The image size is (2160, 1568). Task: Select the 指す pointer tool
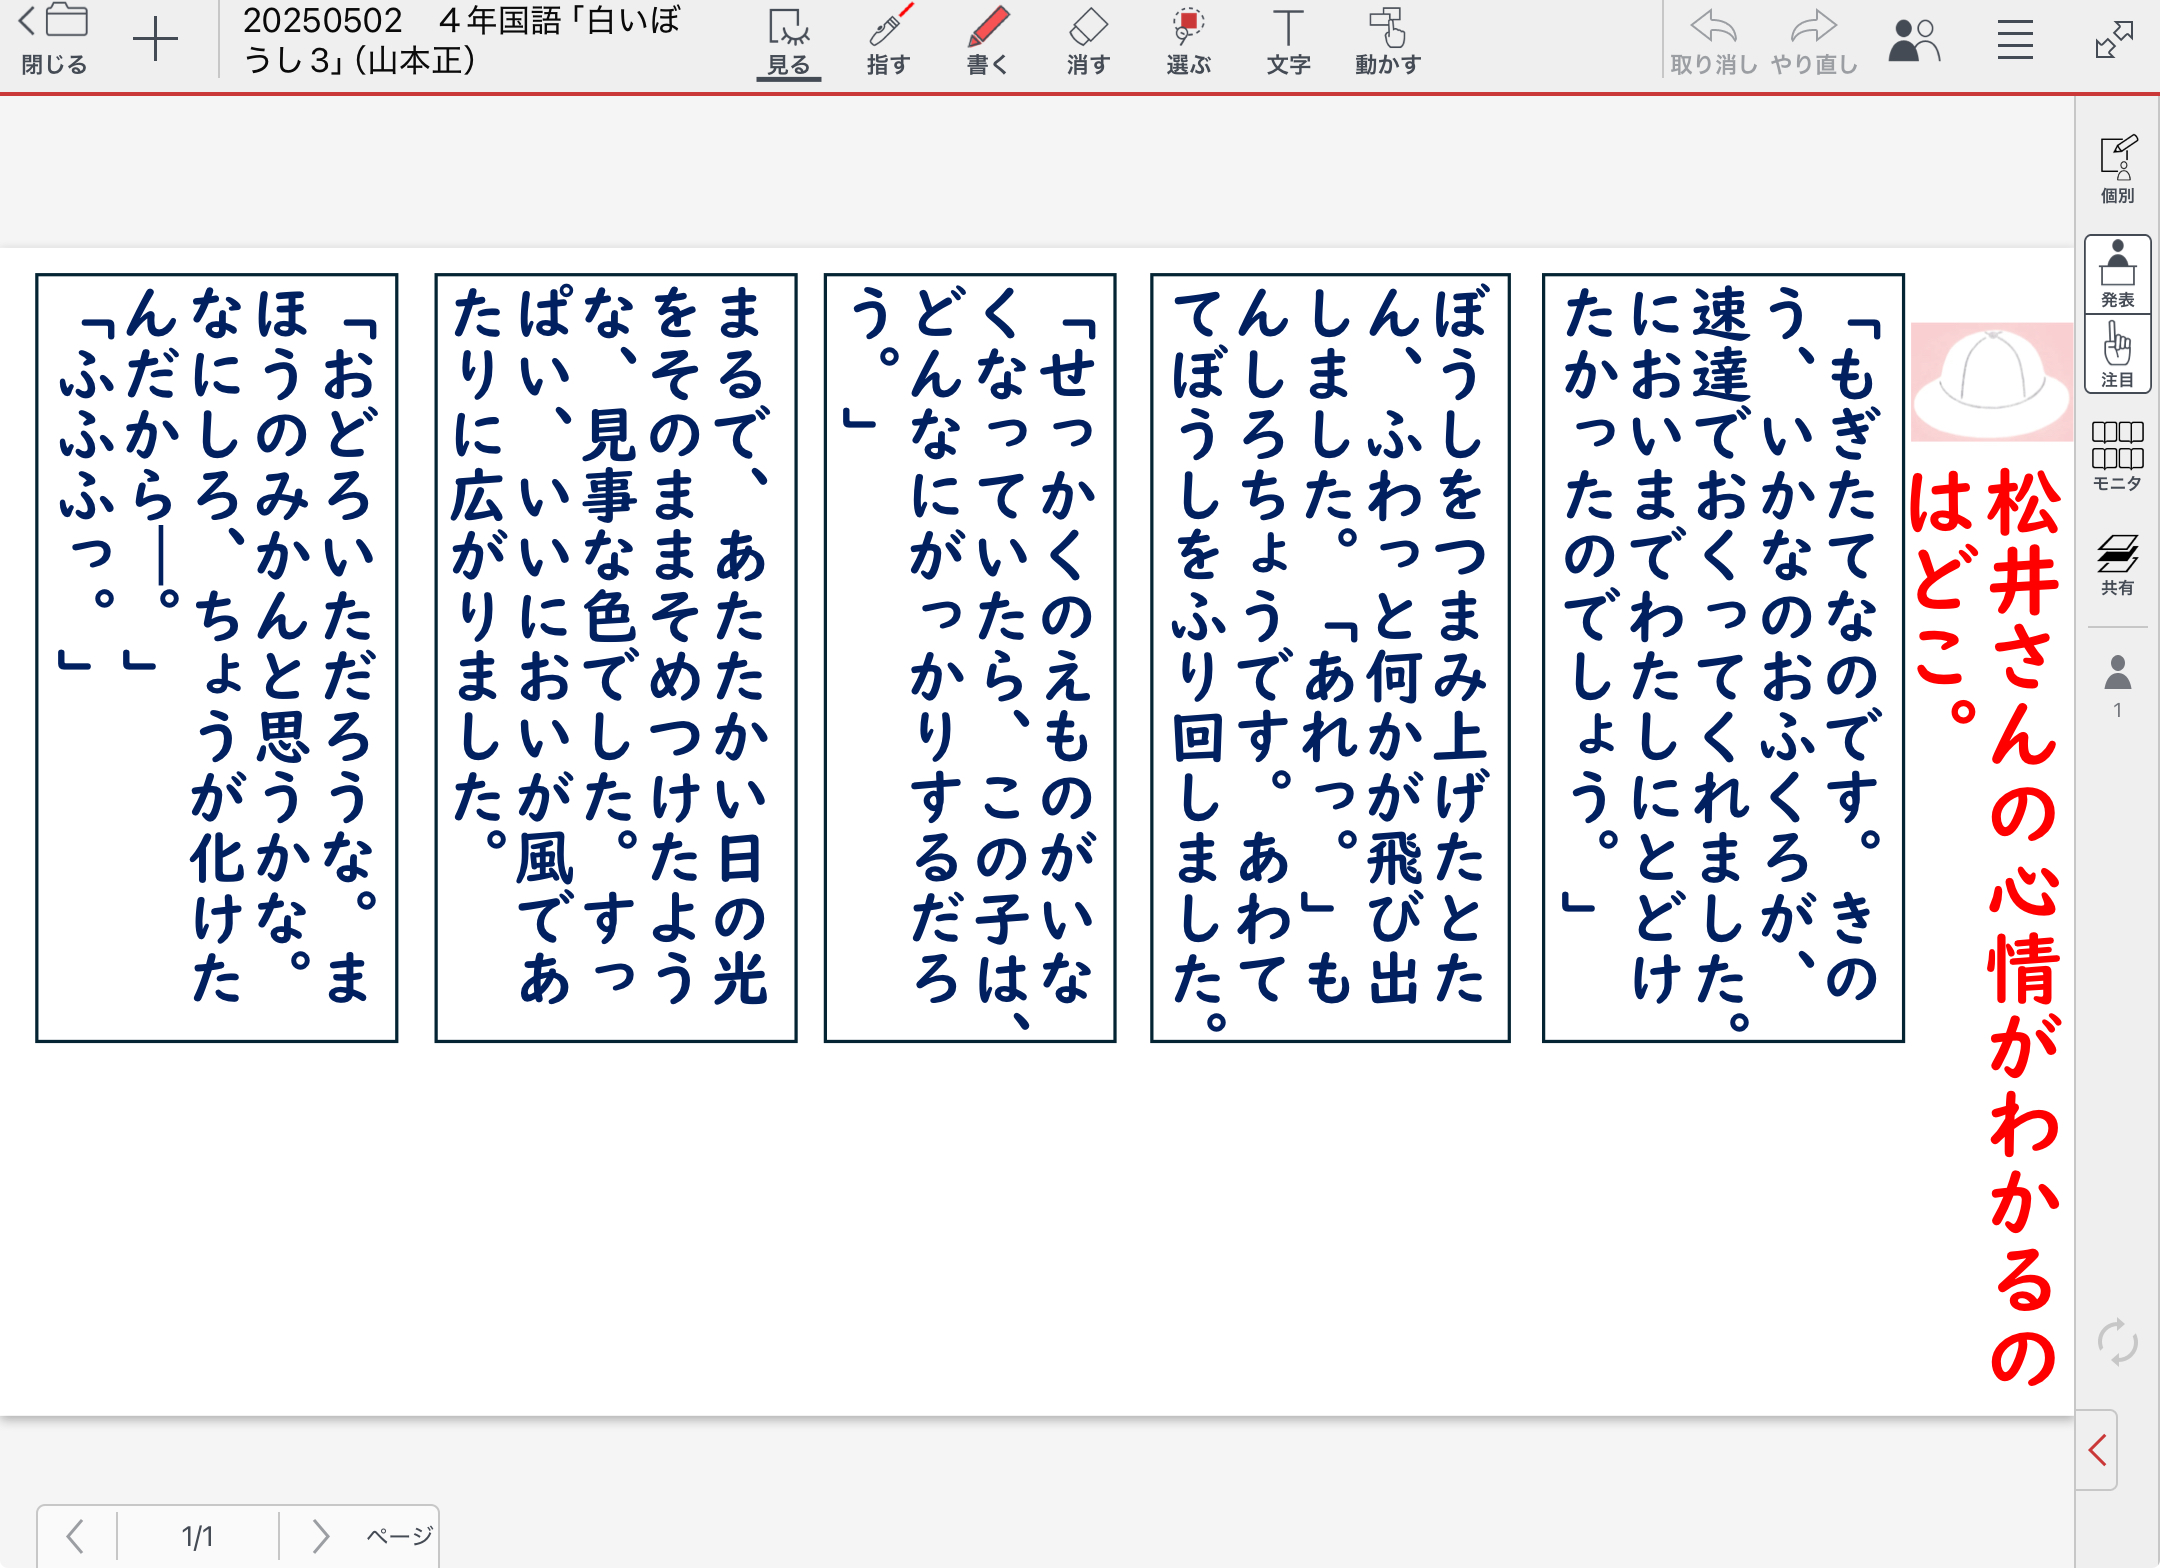(888, 42)
